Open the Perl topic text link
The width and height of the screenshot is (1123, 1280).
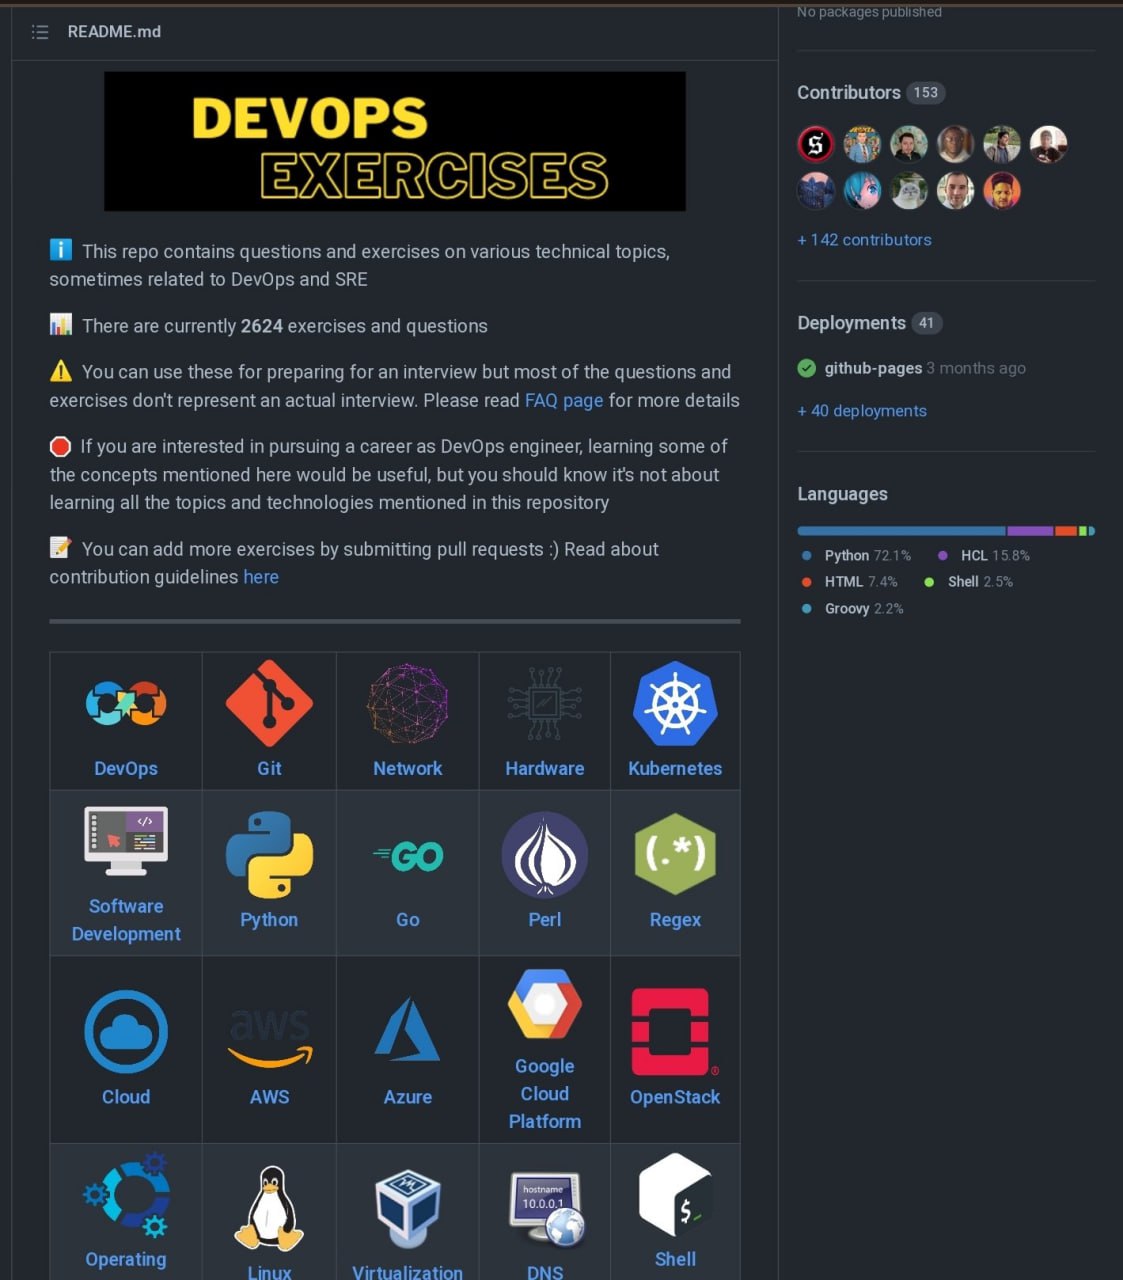coord(545,919)
